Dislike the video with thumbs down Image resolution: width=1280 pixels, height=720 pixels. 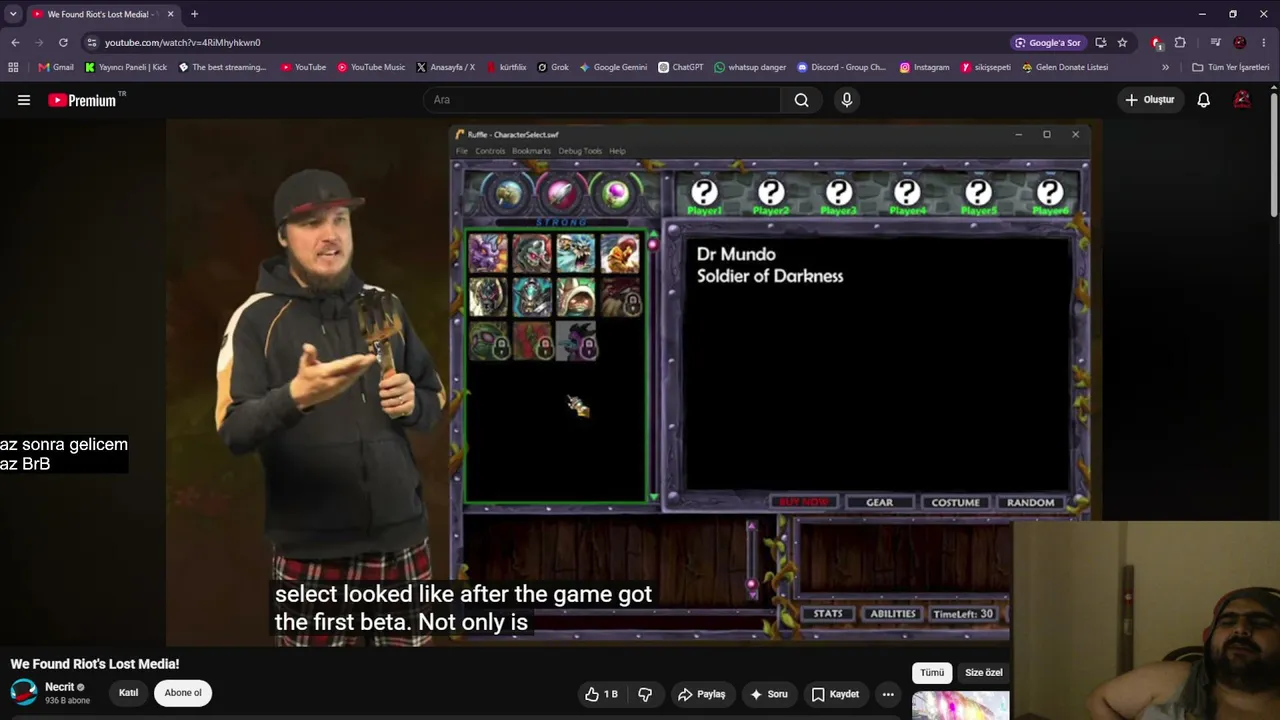(x=645, y=694)
